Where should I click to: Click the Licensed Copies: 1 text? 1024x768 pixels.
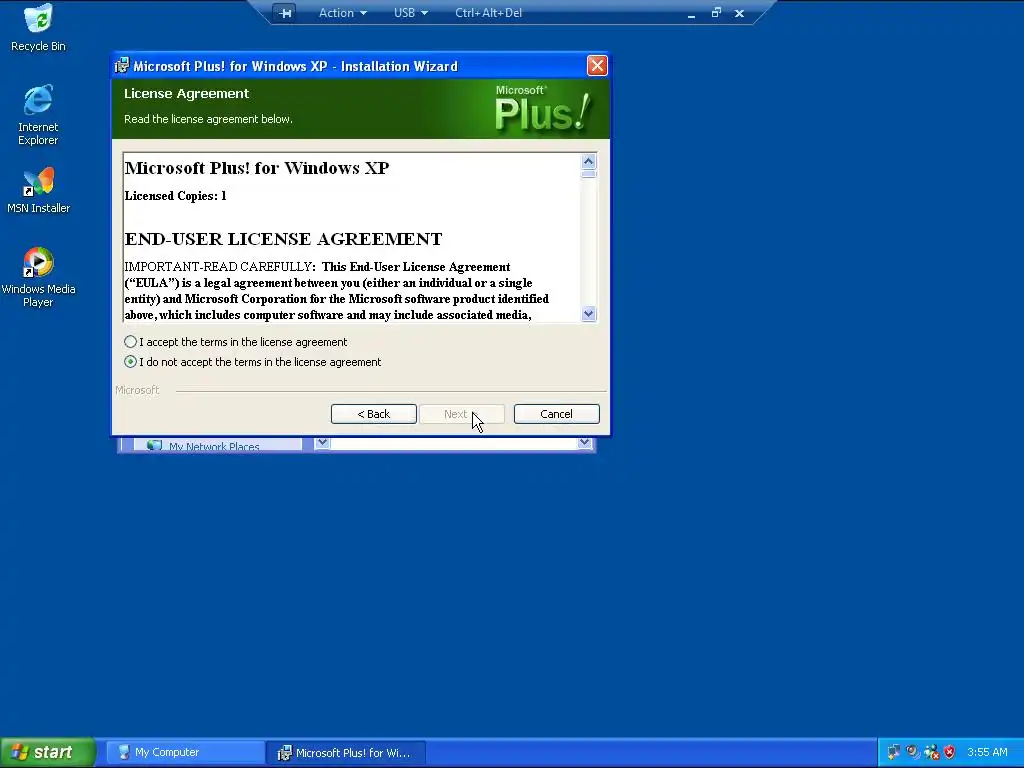[x=176, y=196]
